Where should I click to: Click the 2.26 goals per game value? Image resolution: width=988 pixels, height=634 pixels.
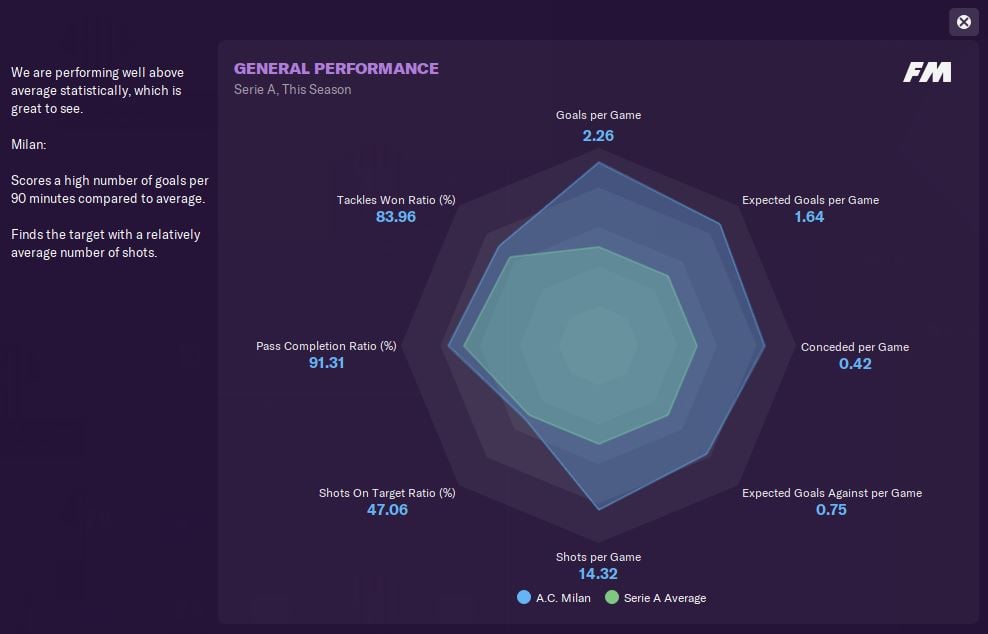click(x=598, y=135)
